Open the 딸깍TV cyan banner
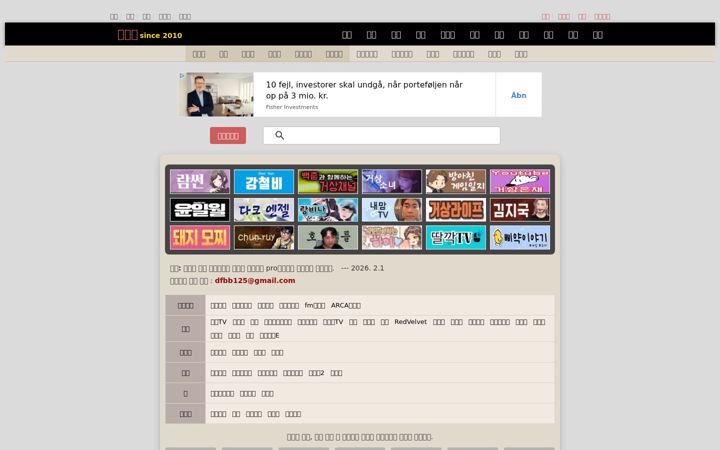The width and height of the screenshot is (720, 450). click(x=456, y=237)
